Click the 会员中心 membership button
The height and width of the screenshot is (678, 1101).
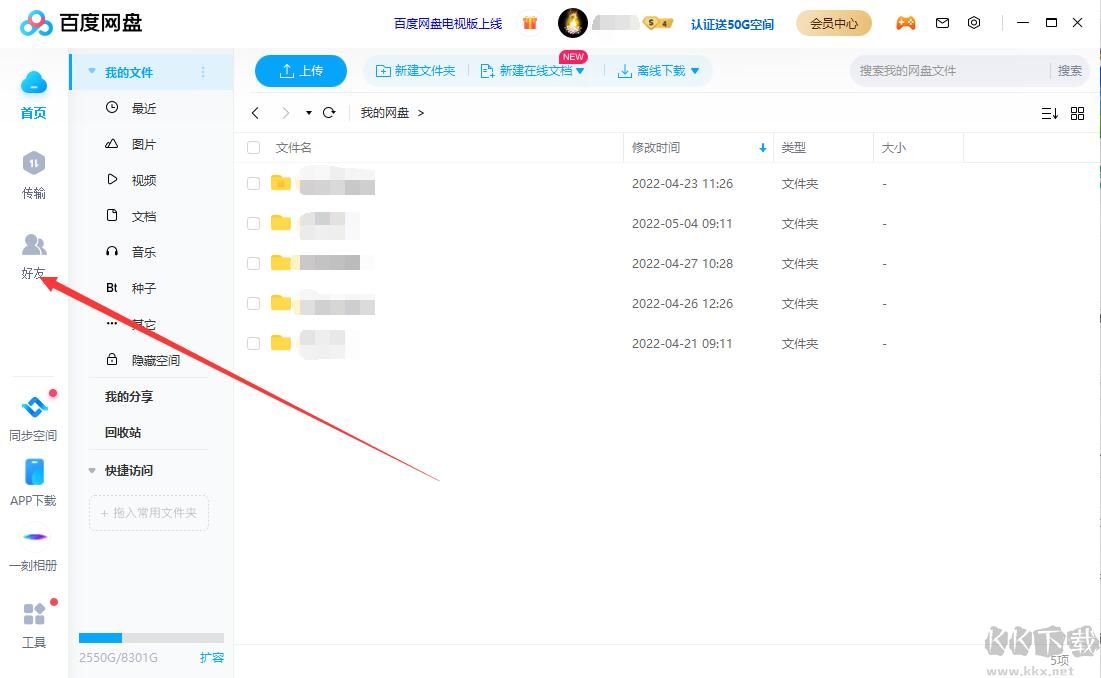[833, 23]
